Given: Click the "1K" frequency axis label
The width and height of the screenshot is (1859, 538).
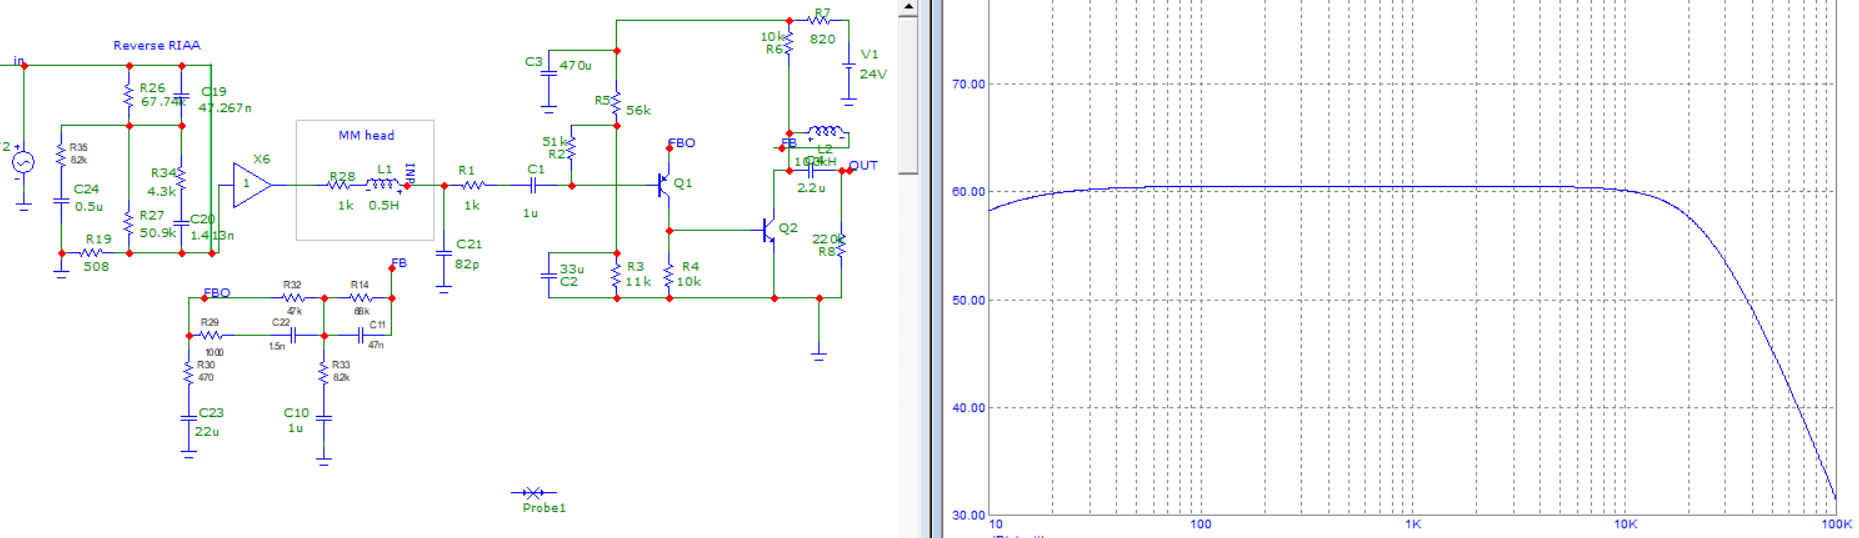Looking at the screenshot, I should [1413, 524].
